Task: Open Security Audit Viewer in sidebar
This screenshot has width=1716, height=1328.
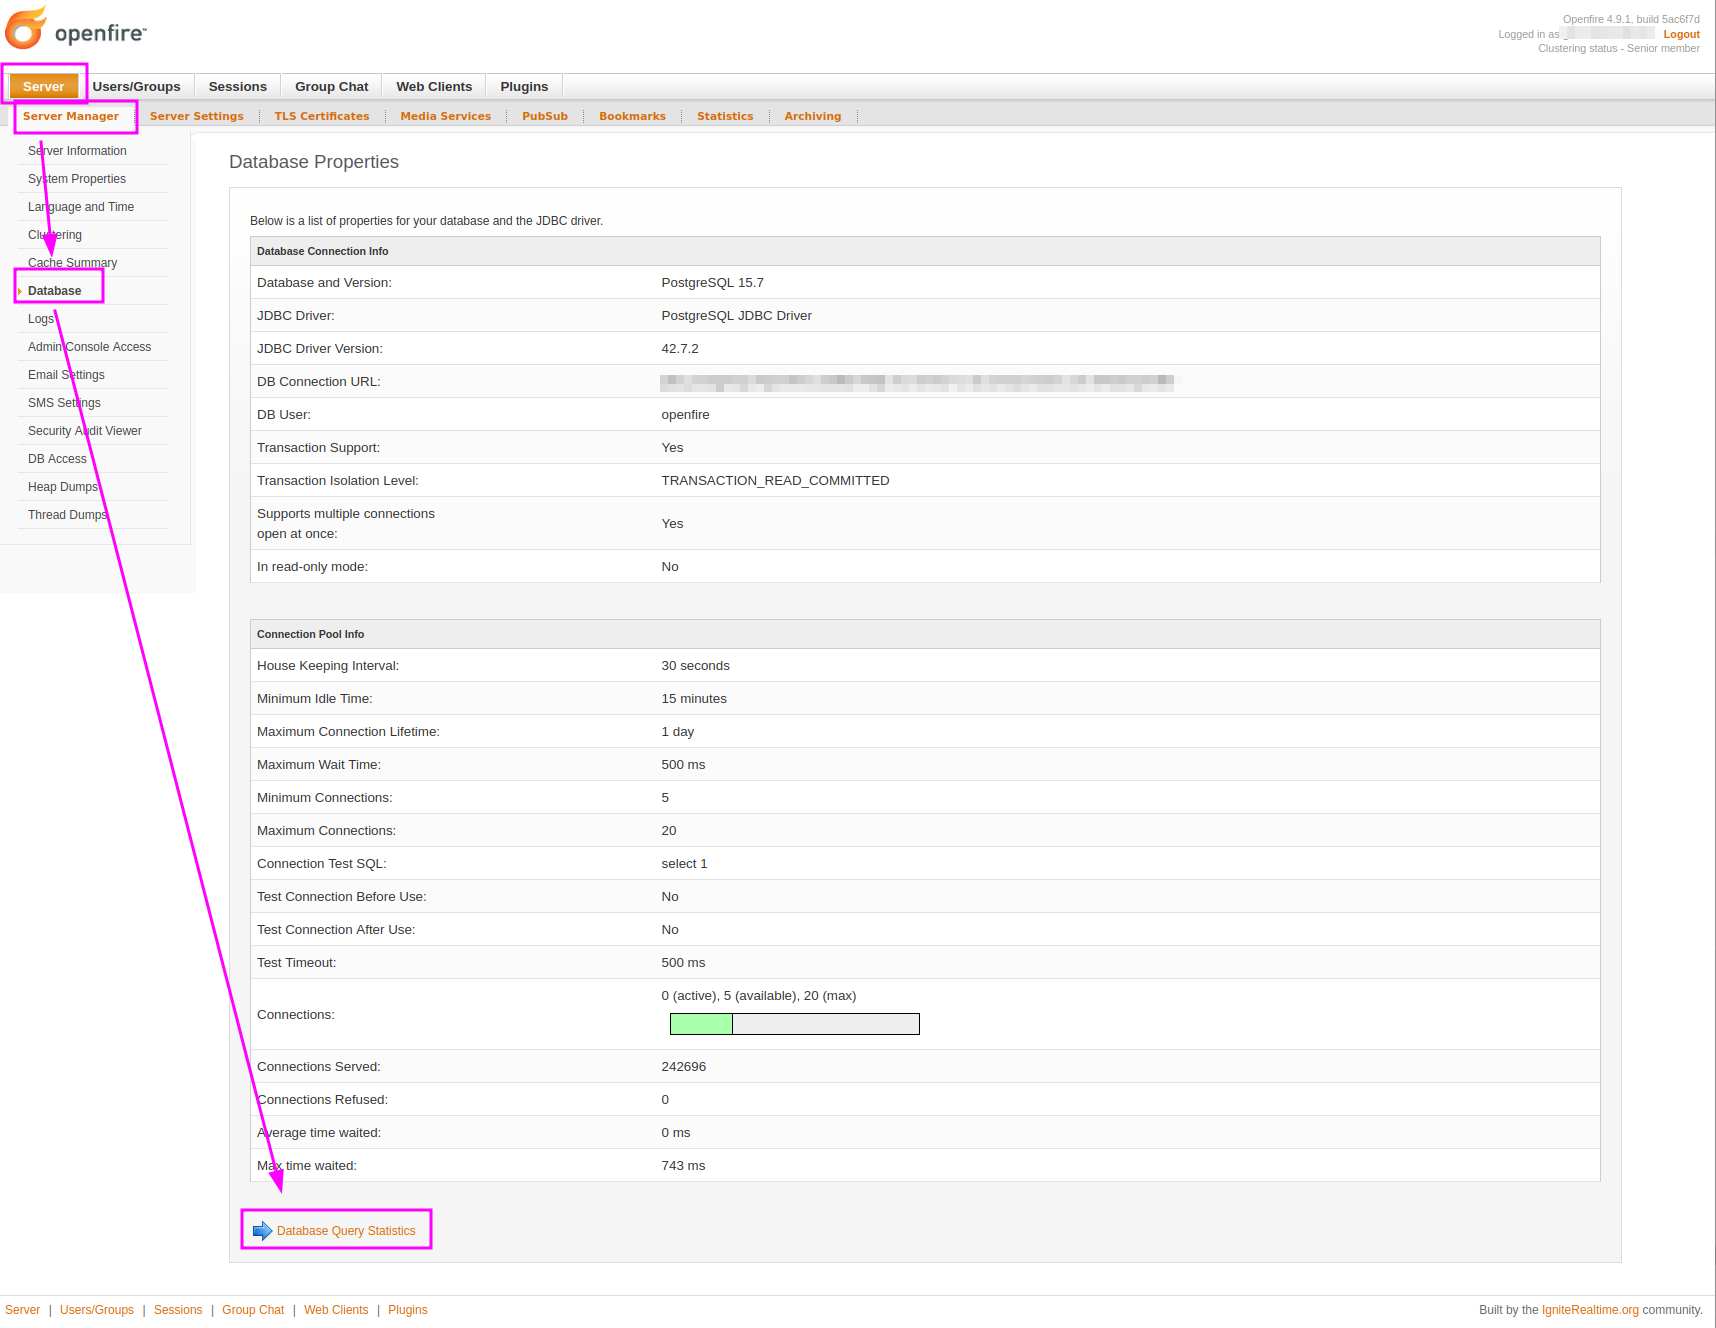Action: (85, 431)
